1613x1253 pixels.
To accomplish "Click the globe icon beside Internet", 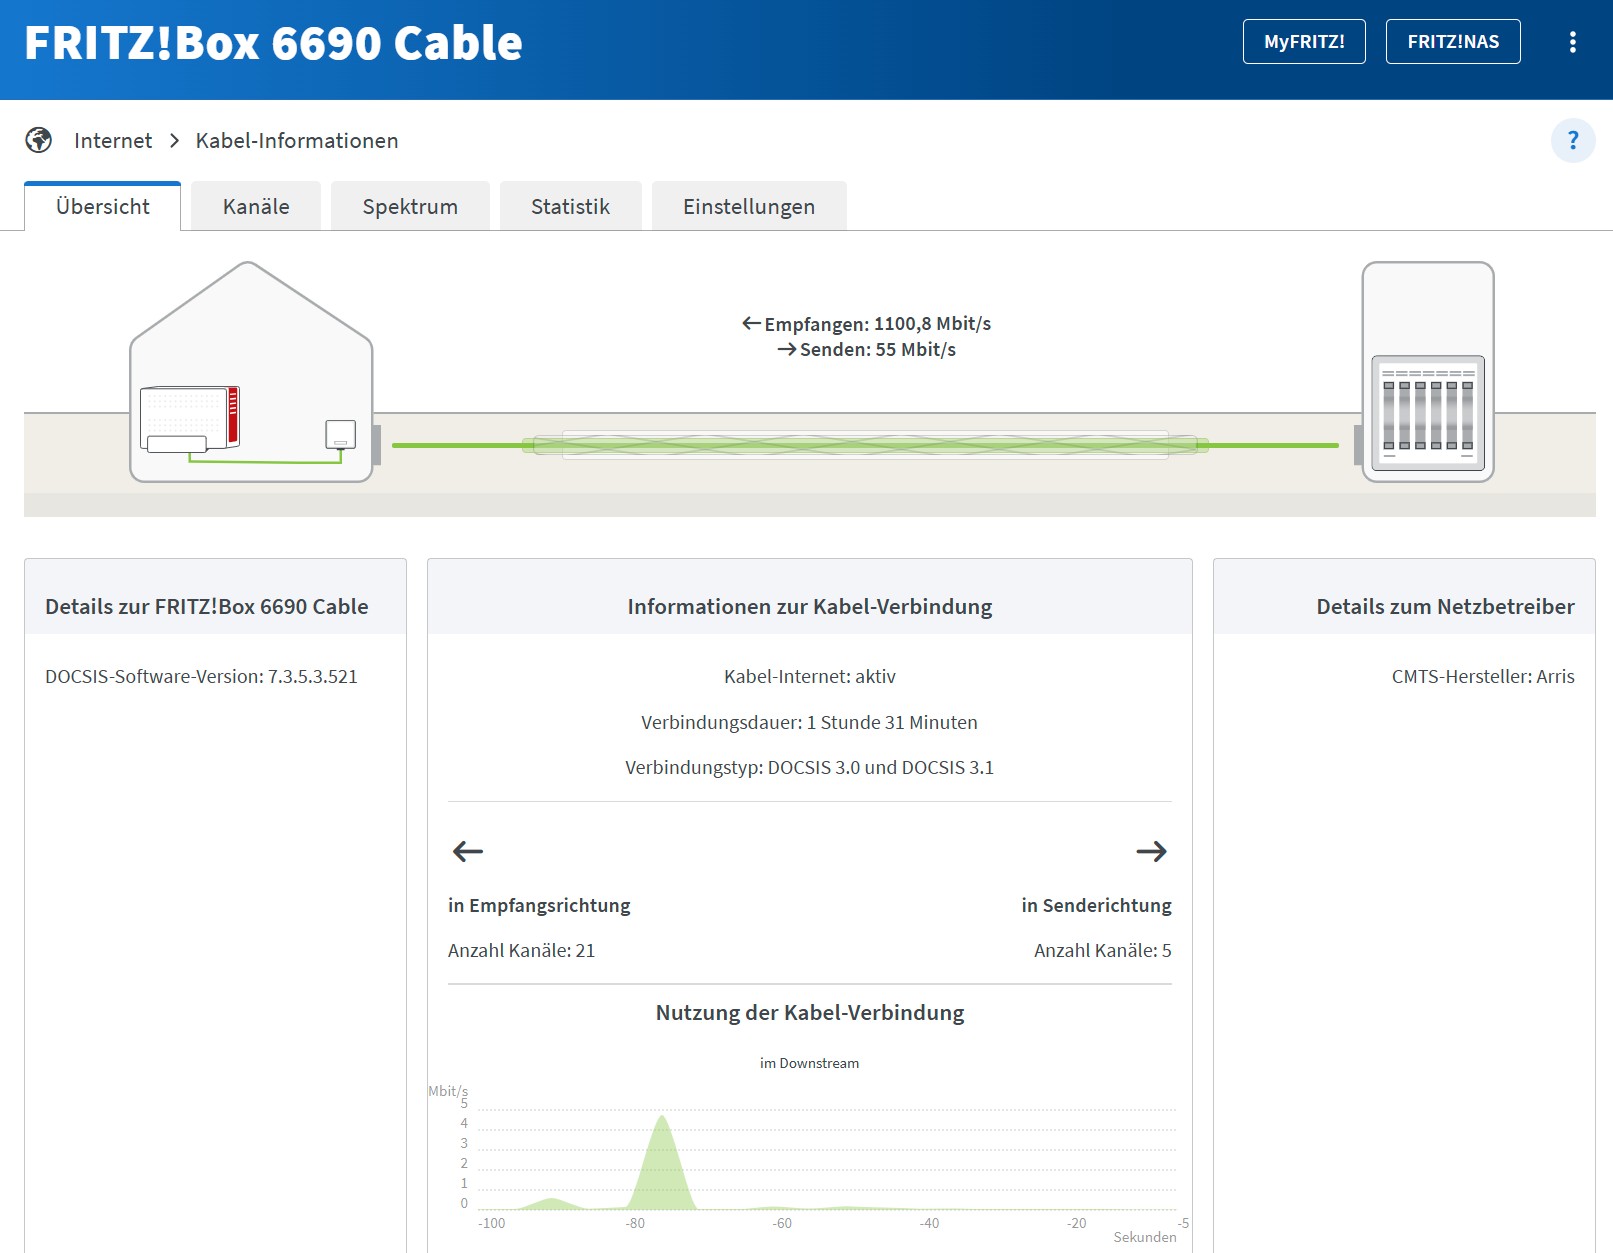I will [x=39, y=140].
